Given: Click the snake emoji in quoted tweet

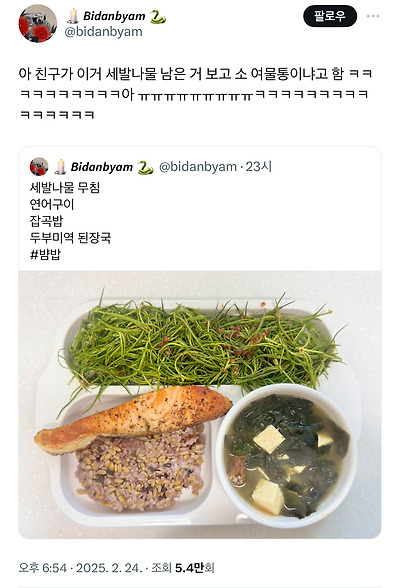Looking at the screenshot, I should tap(145, 168).
